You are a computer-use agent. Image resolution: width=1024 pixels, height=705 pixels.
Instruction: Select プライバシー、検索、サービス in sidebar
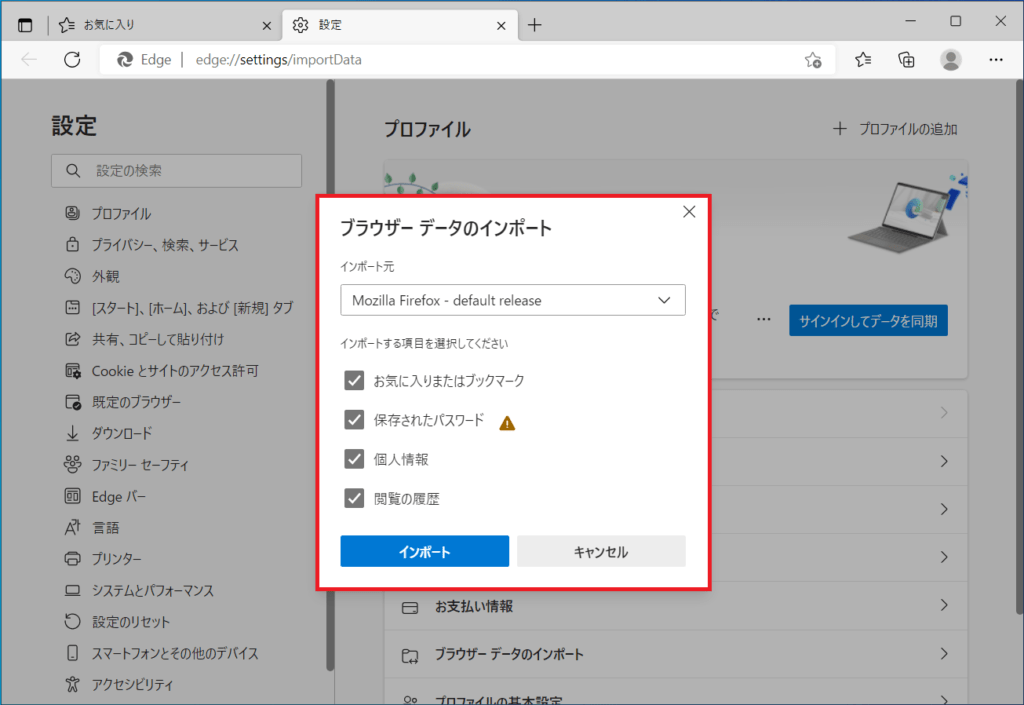[x=164, y=245]
